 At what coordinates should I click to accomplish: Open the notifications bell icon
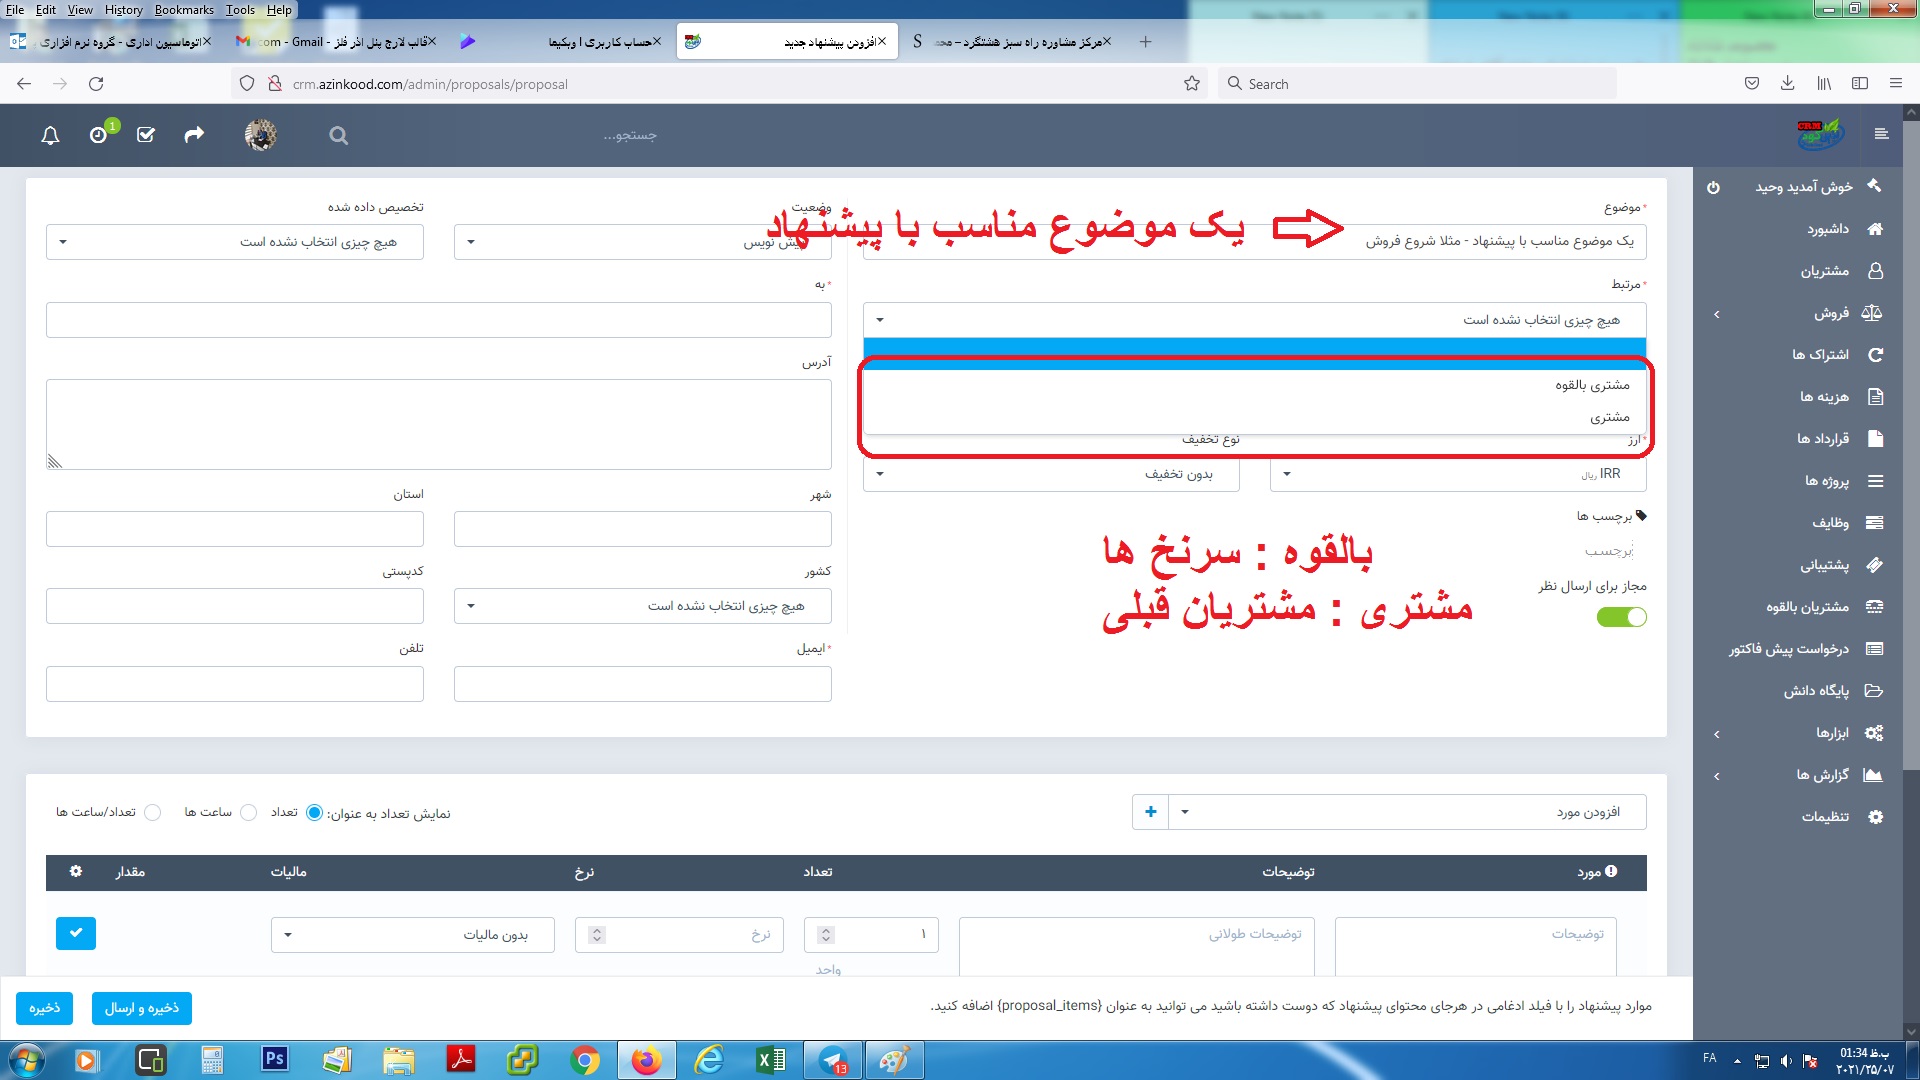point(50,135)
